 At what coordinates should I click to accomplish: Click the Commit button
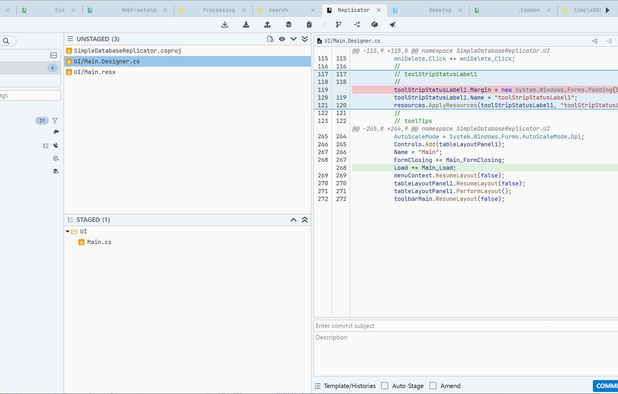[x=605, y=386]
